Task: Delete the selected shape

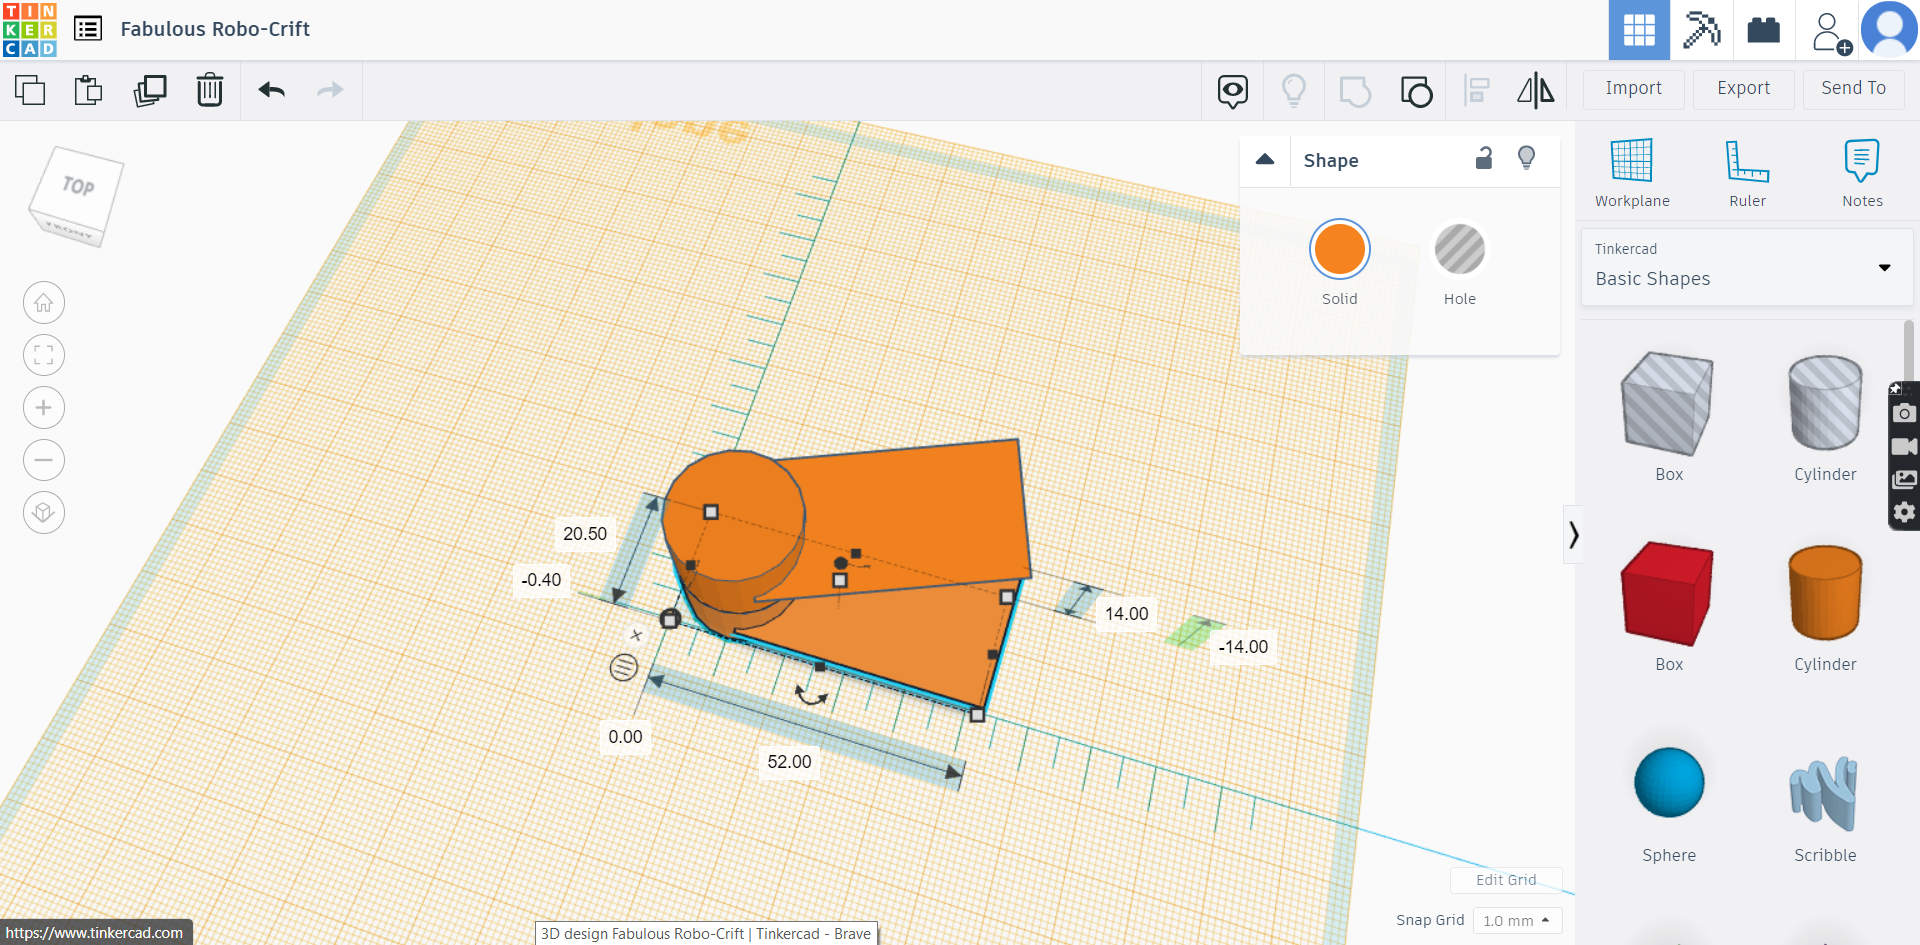Action: [210, 90]
